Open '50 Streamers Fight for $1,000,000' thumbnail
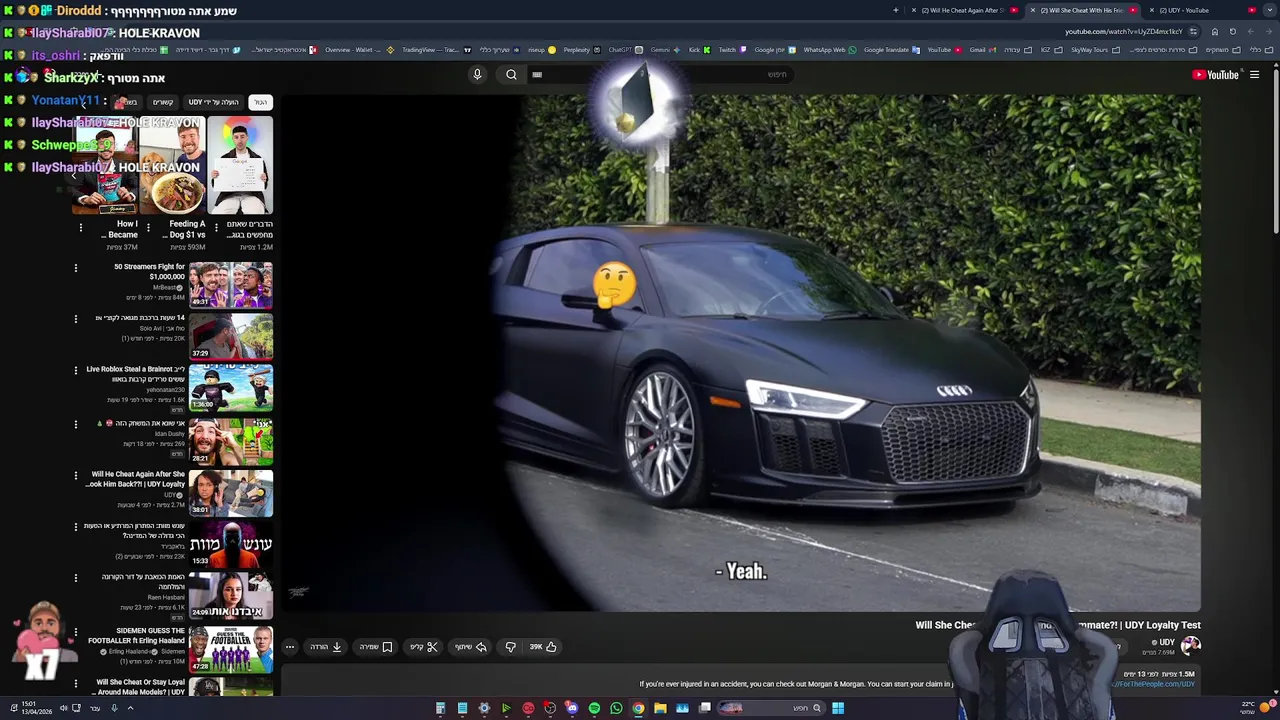The width and height of the screenshot is (1280, 720). 231,285
